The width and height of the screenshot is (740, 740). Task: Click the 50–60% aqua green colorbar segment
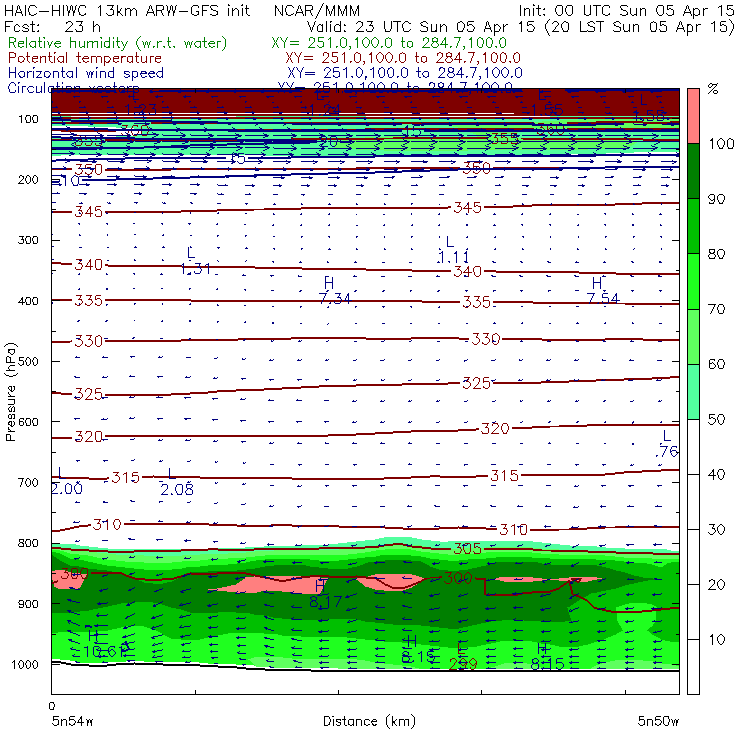coord(693,392)
